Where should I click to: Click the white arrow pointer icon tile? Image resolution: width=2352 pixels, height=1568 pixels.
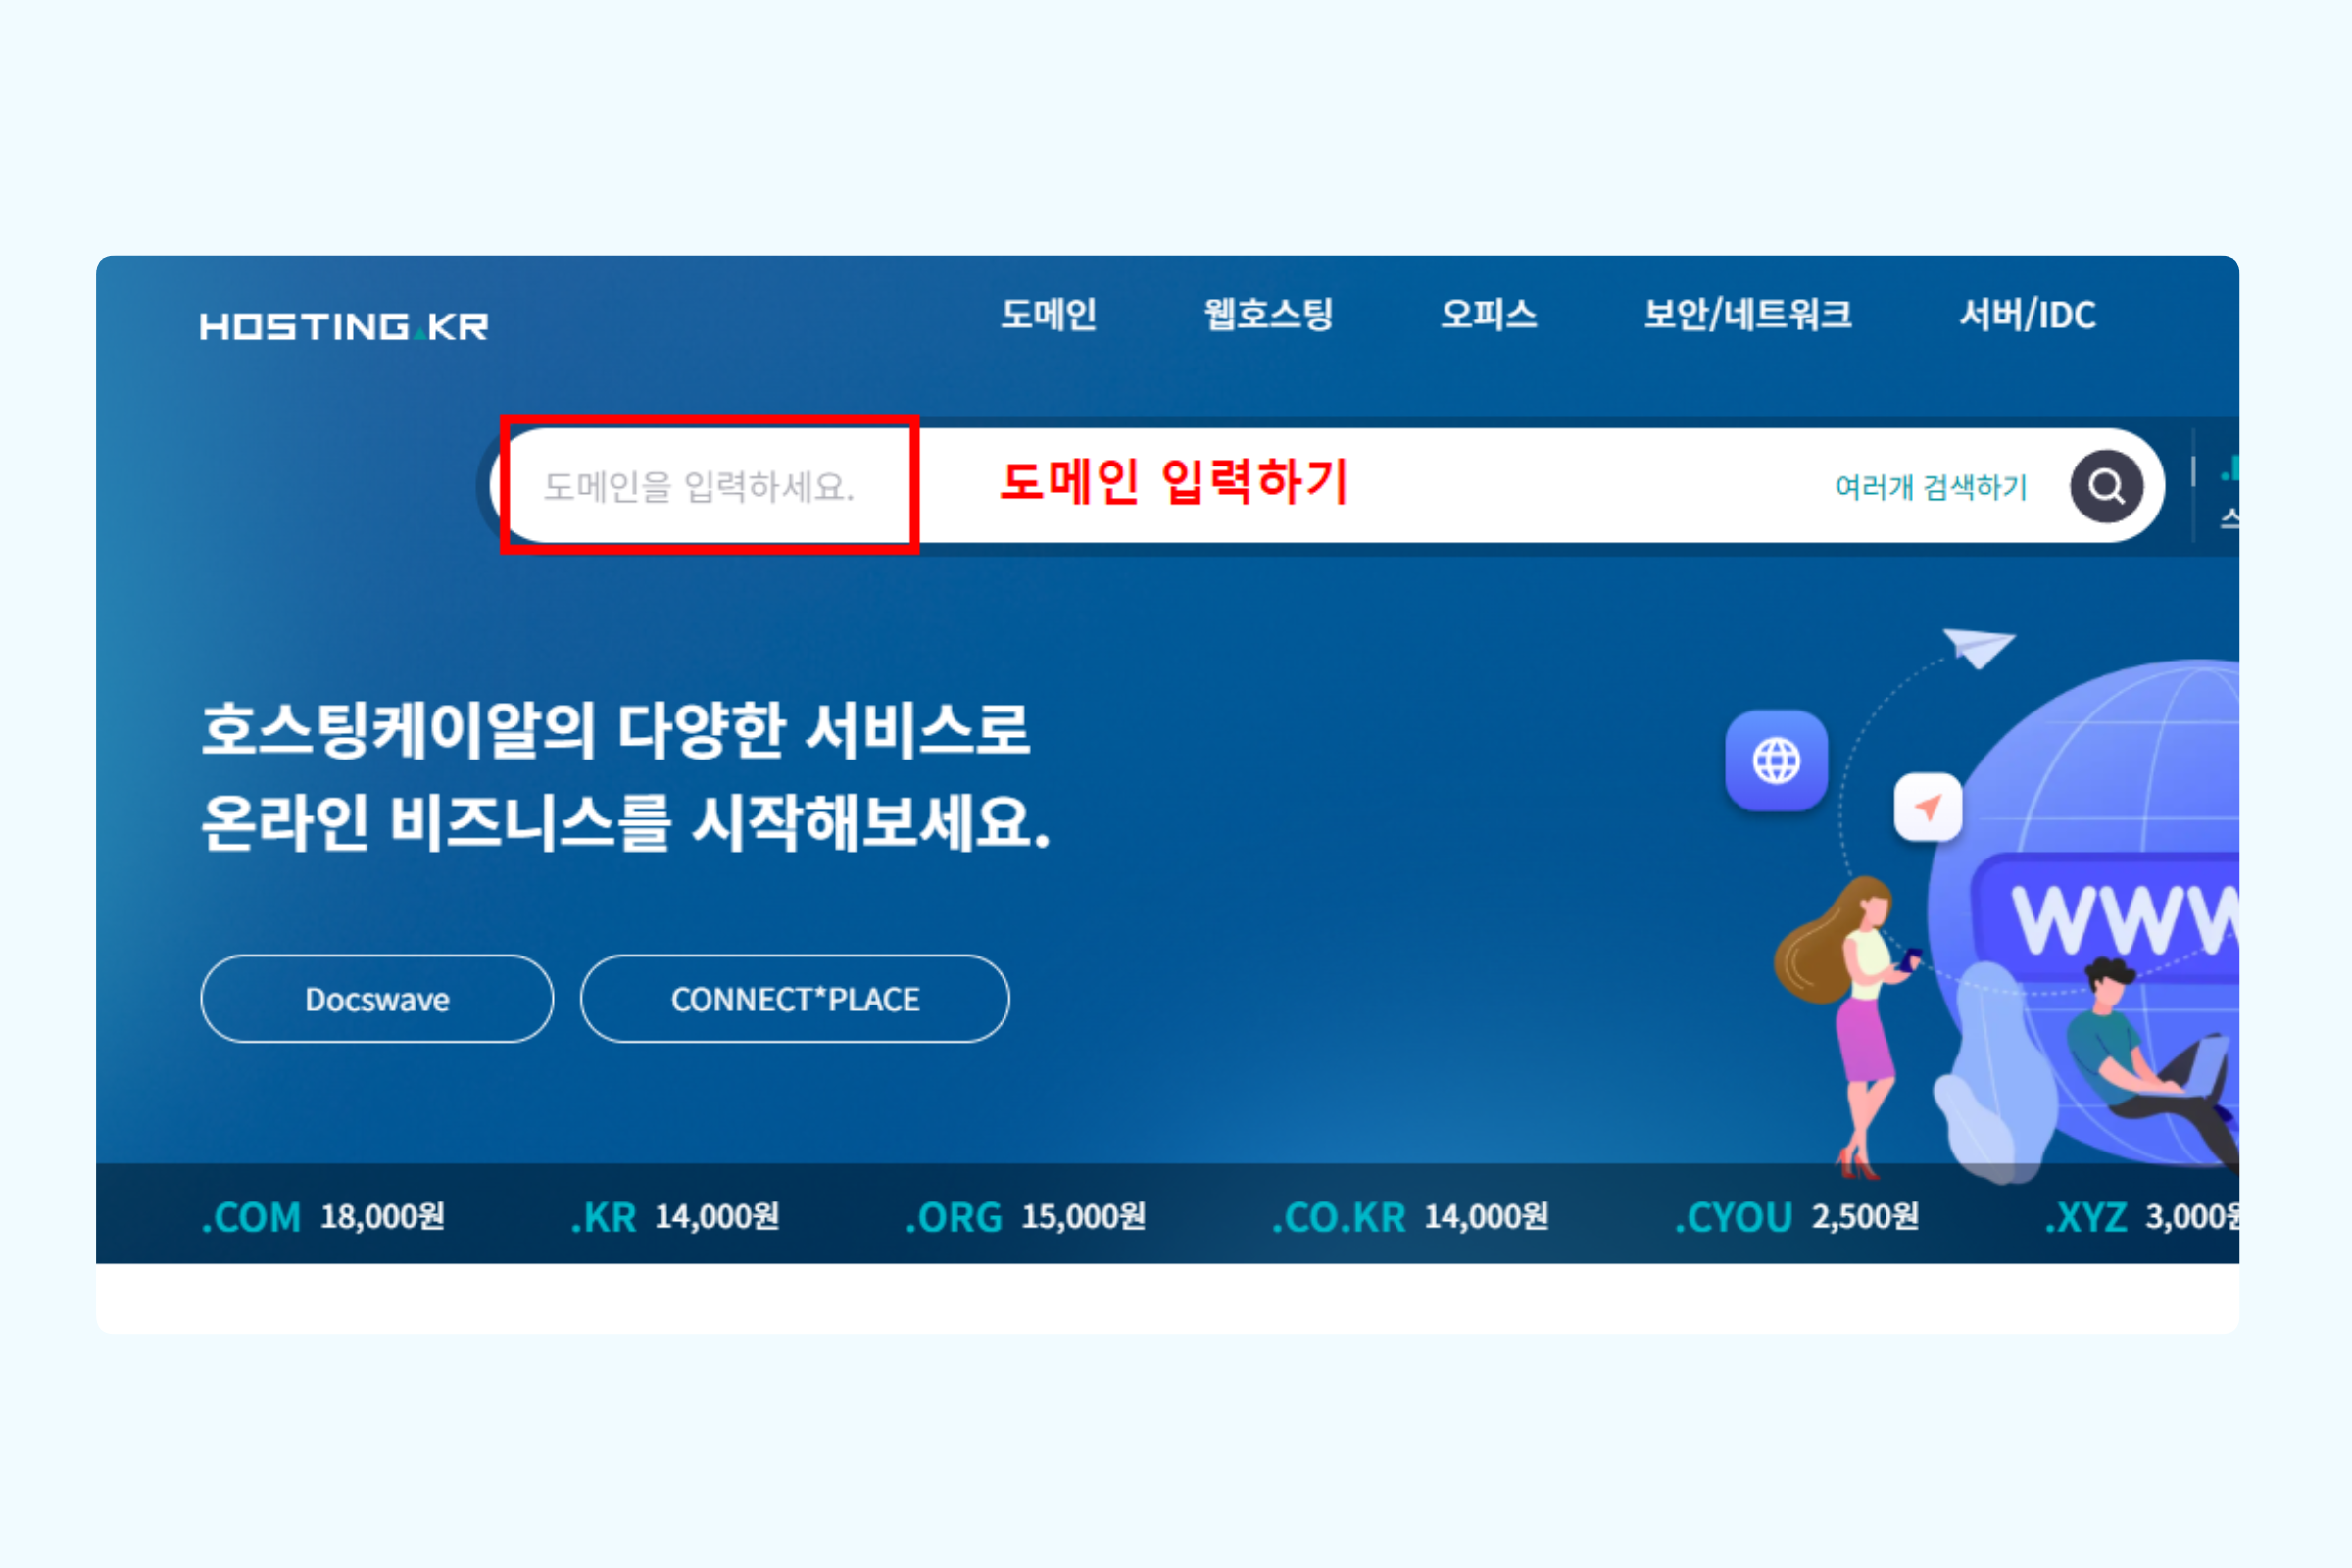(1928, 807)
